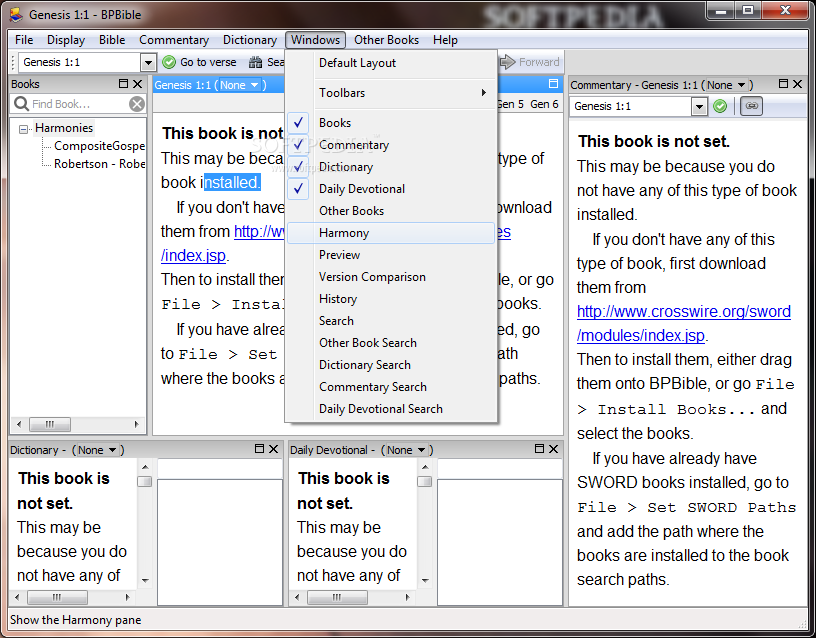Screen dimensions: 816x638
Task: Jump to the Gen 5 chapter link
Action: (510, 104)
